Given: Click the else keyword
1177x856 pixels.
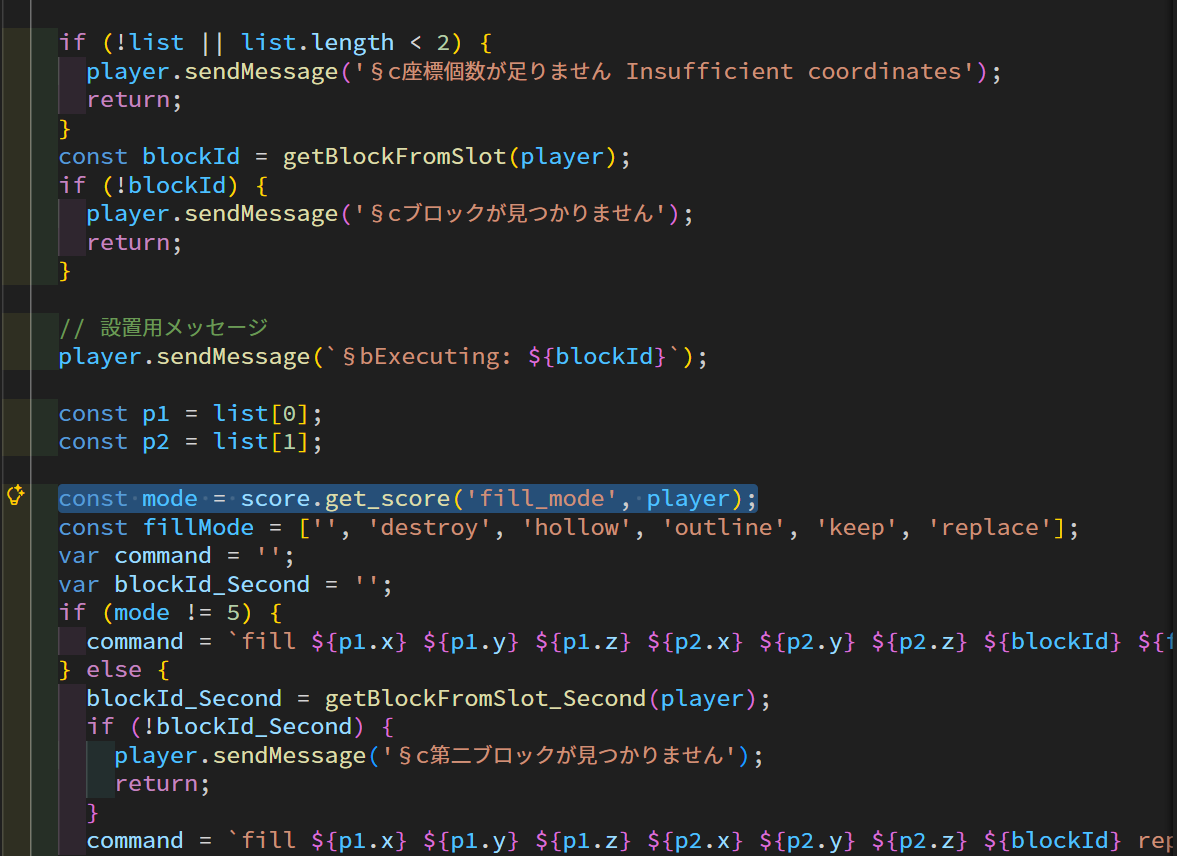Looking at the screenshot, I should 114,669.
